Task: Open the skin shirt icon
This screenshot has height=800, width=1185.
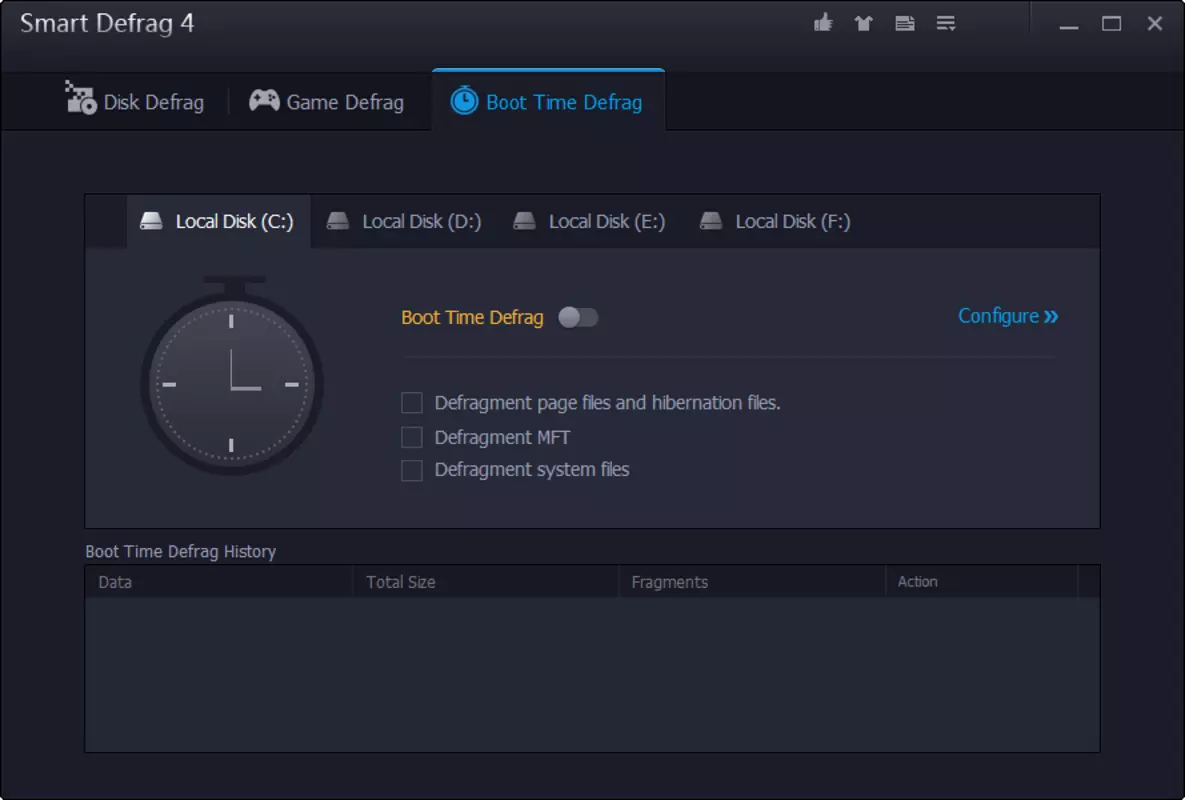Action: [x=864, y=23]
